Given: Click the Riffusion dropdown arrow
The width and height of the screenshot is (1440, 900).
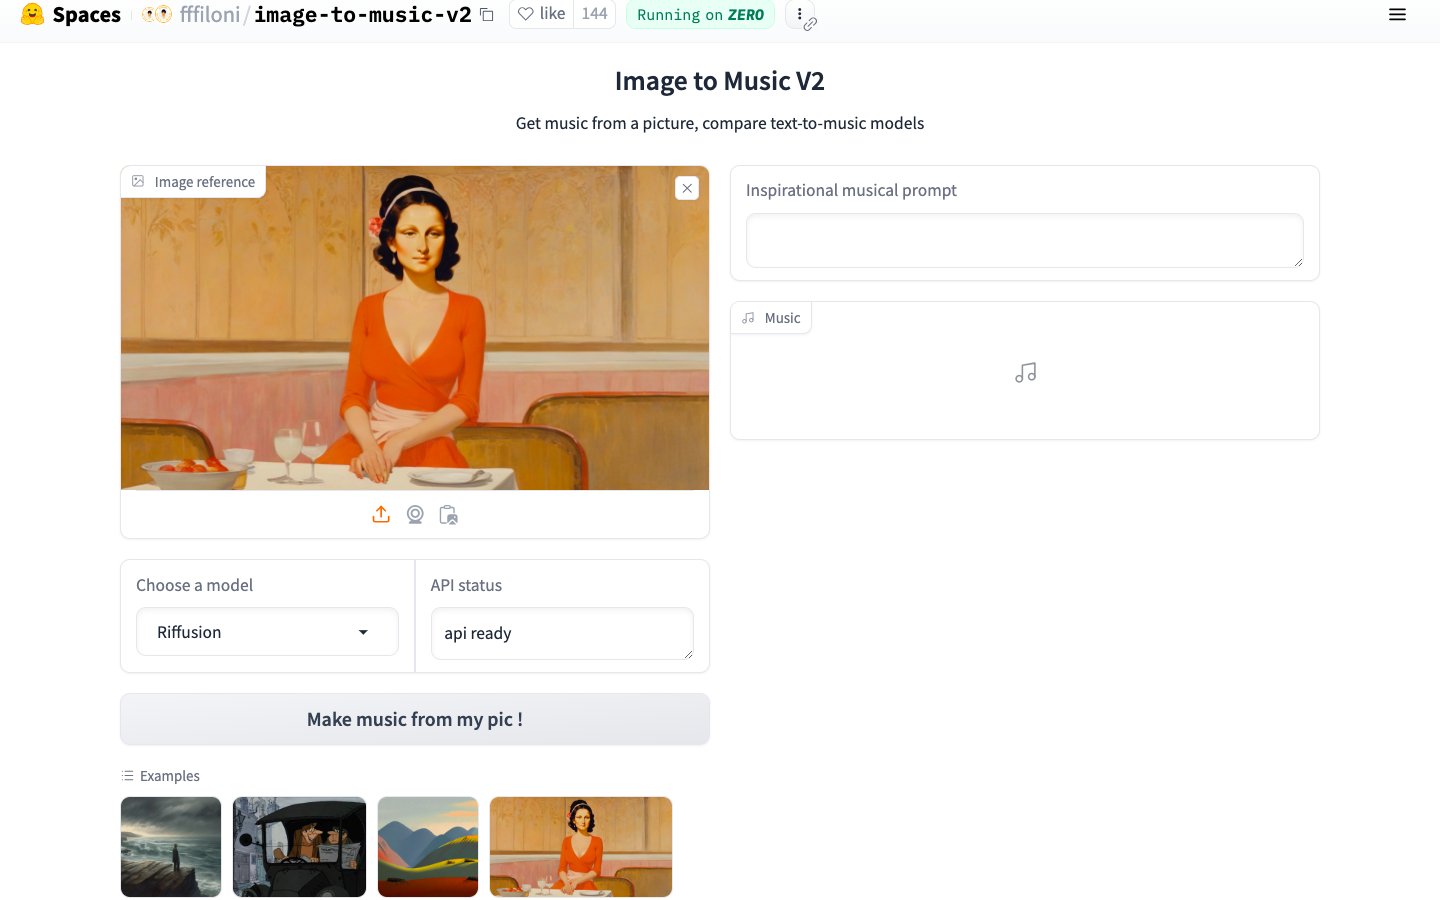Looking at the screenshot, I should click(363, 632).
